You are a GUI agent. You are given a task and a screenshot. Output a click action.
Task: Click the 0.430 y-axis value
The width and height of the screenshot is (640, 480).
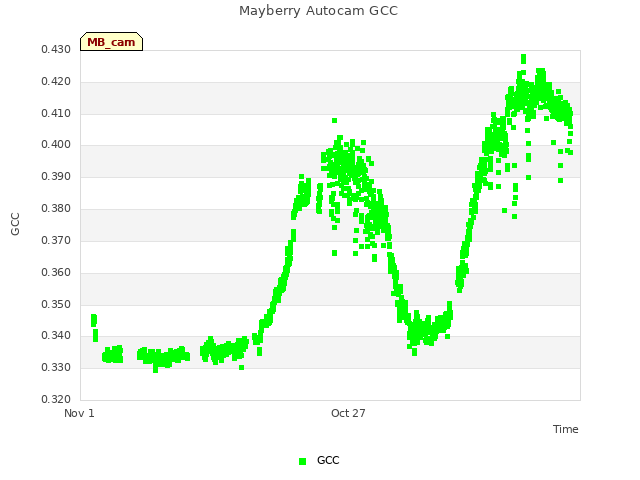click(x=56, y=49)
